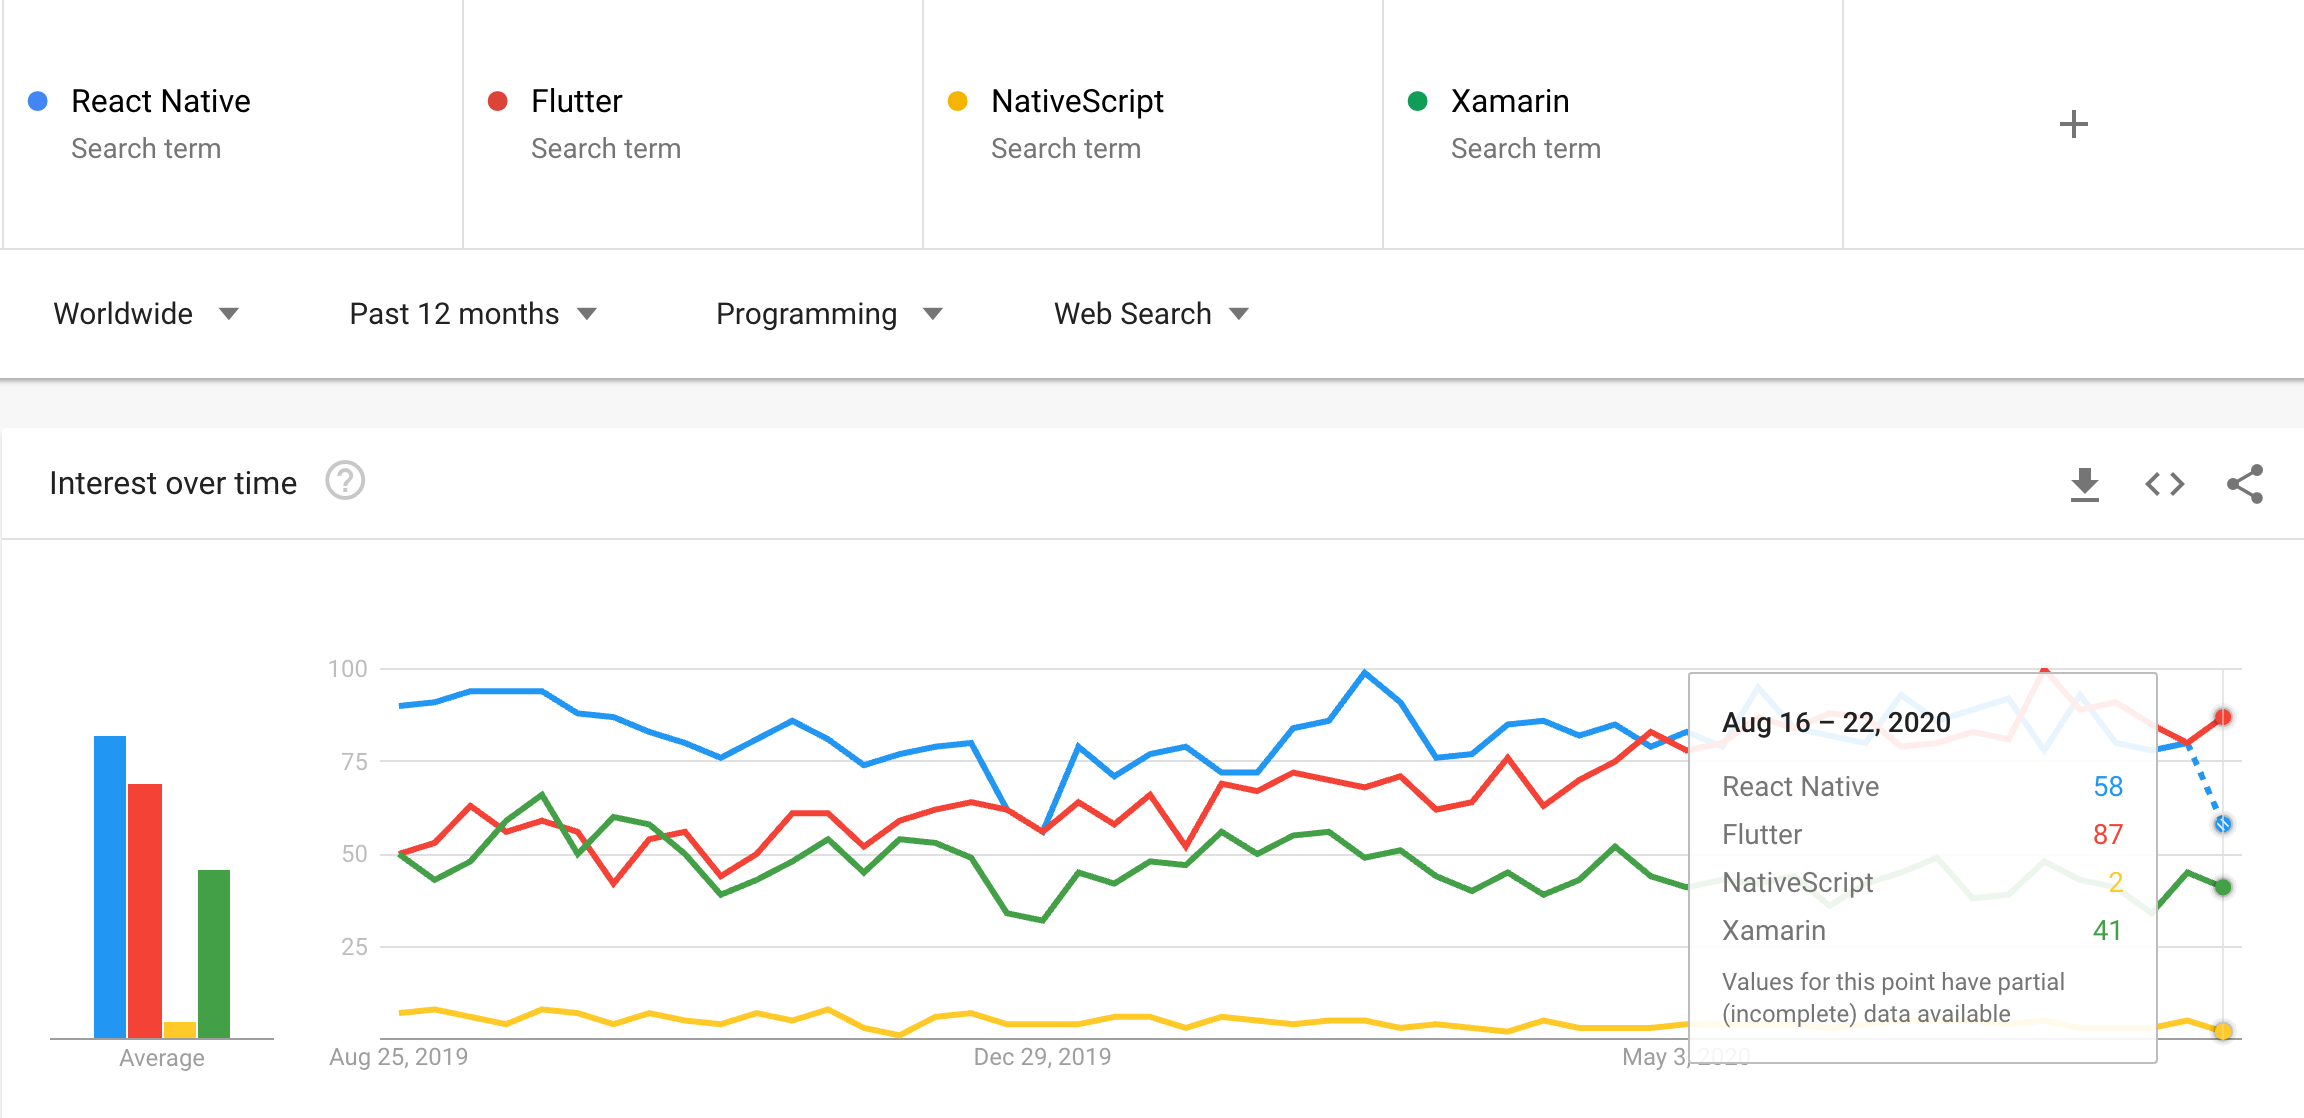Share the interest over time chart

2244,484
